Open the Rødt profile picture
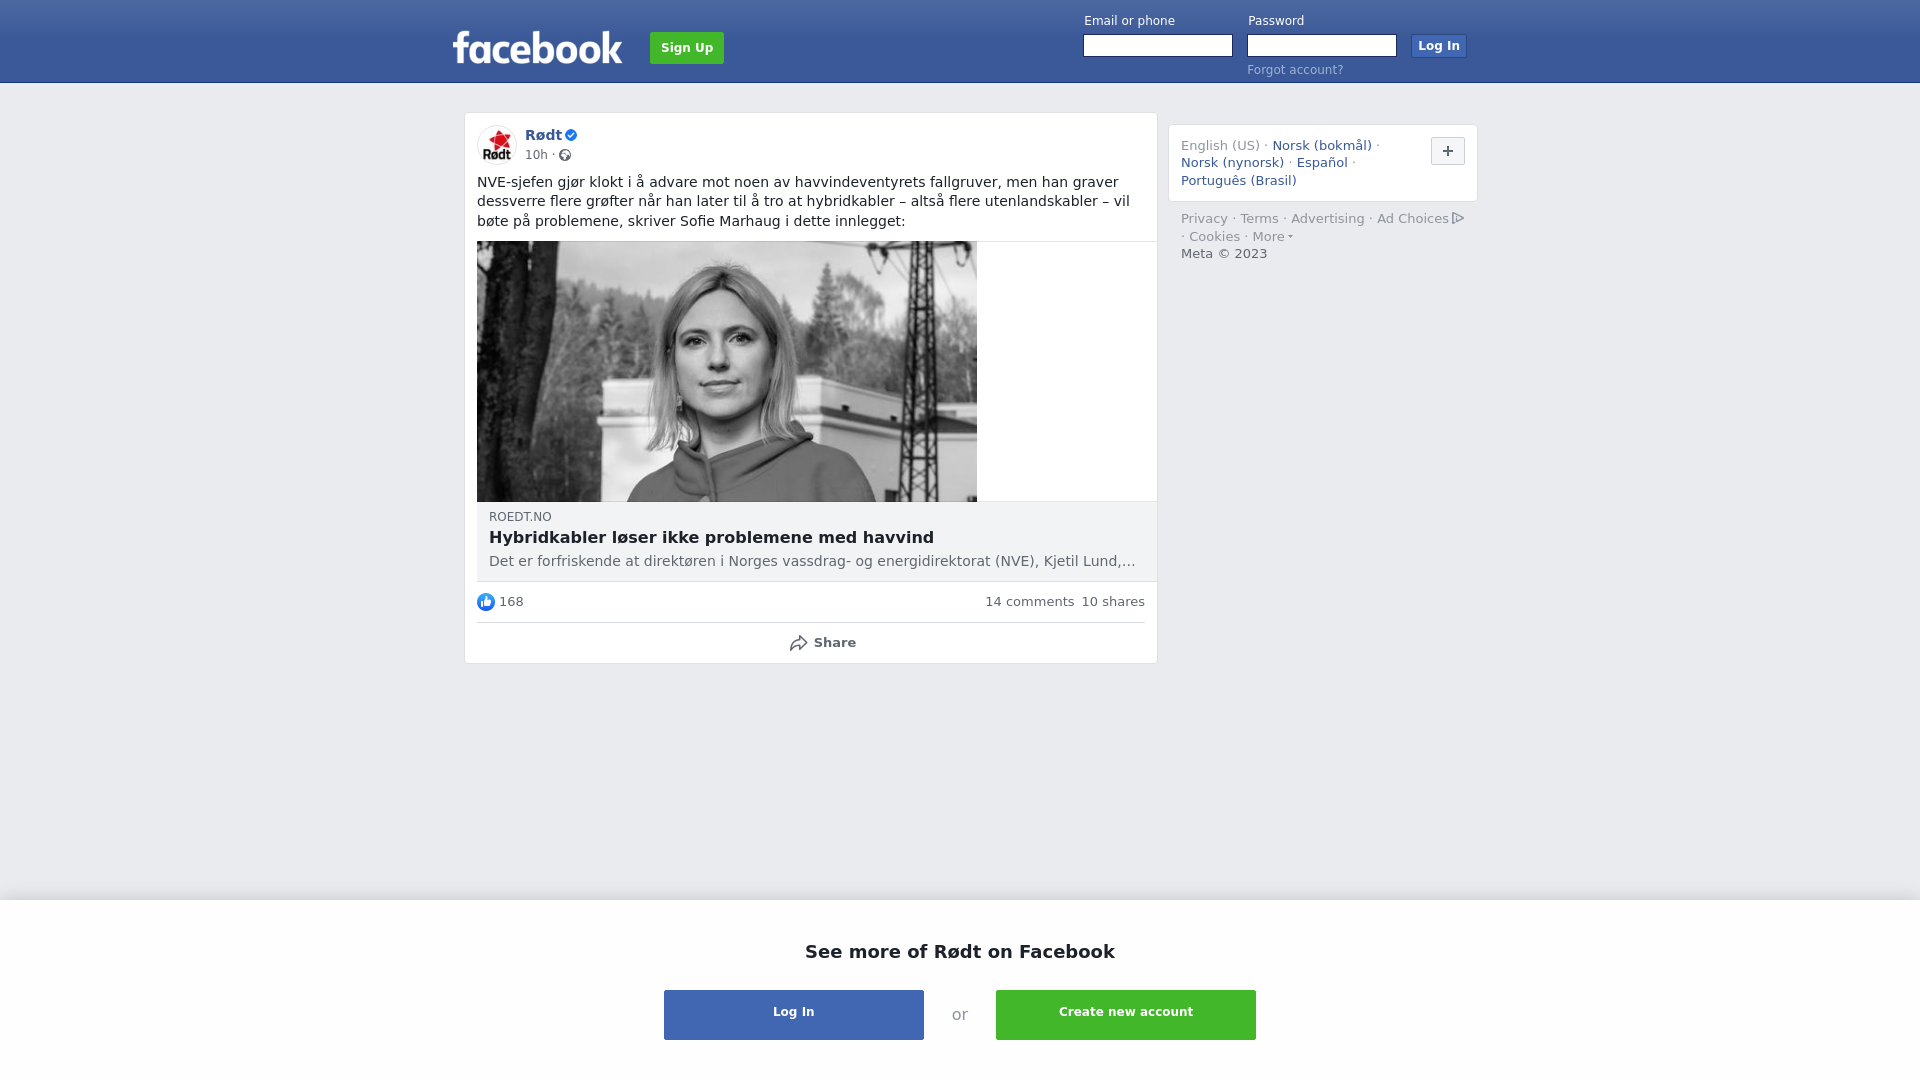This screenshot has height=1080, width=1920. coord(497,145)
